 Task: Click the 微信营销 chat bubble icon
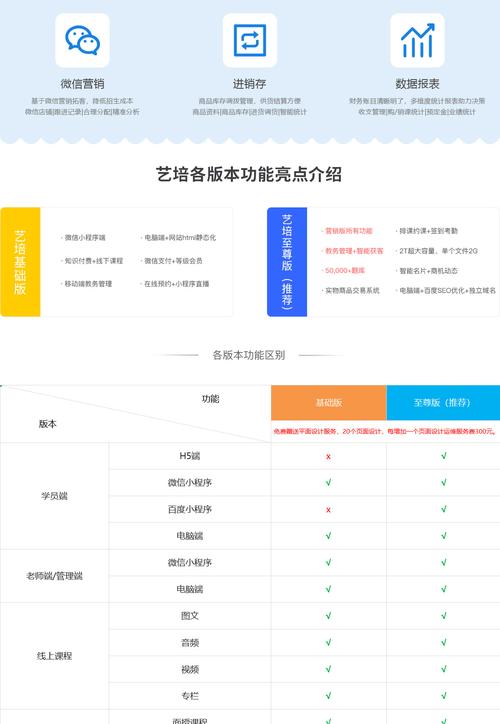(82, 40)
